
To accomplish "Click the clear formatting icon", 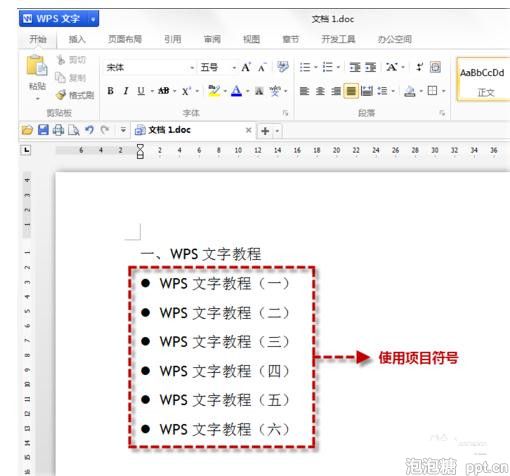I will [x=283, y=67].
